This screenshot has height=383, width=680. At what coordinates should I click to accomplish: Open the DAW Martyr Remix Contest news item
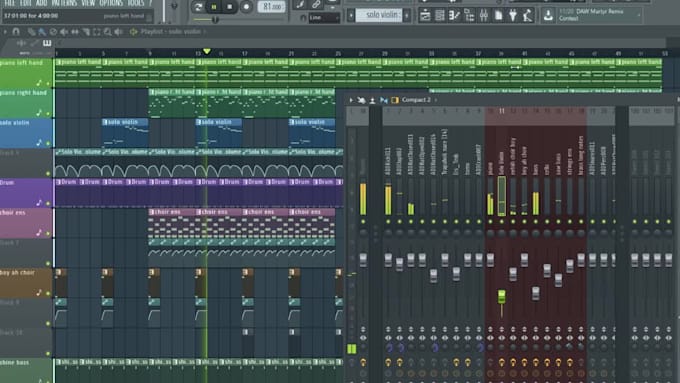click(598, 15)
